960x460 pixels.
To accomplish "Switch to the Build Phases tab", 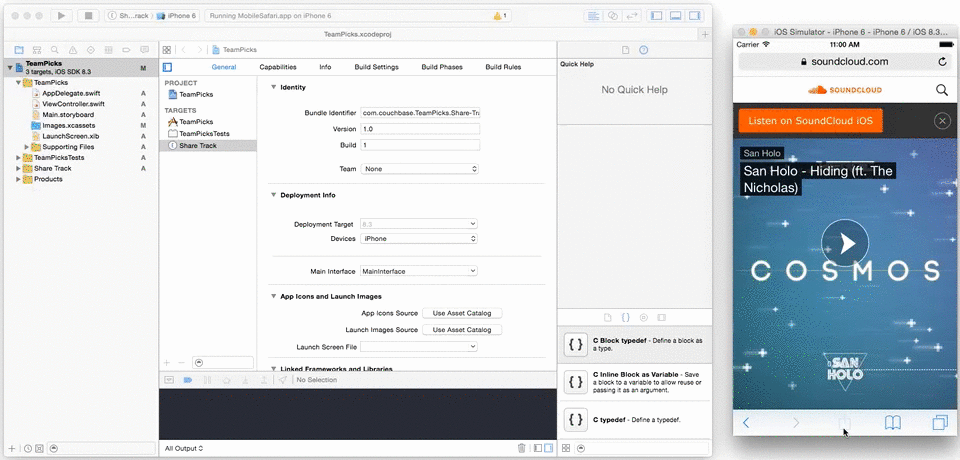I will 442,67.
